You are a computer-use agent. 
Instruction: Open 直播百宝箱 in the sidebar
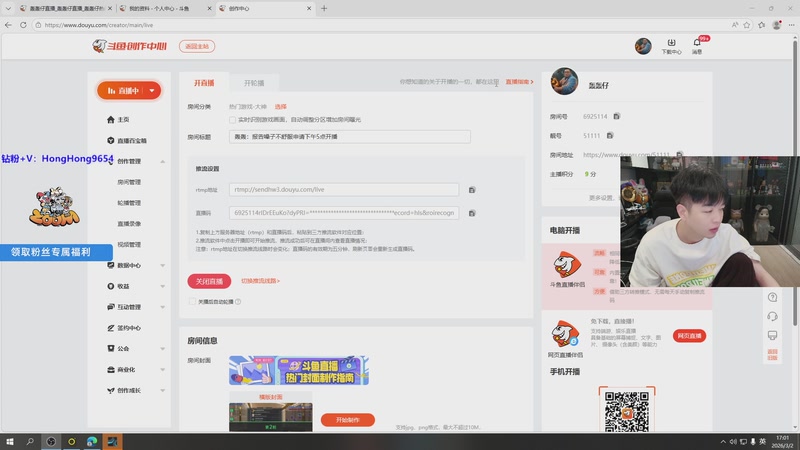[132, 140]
